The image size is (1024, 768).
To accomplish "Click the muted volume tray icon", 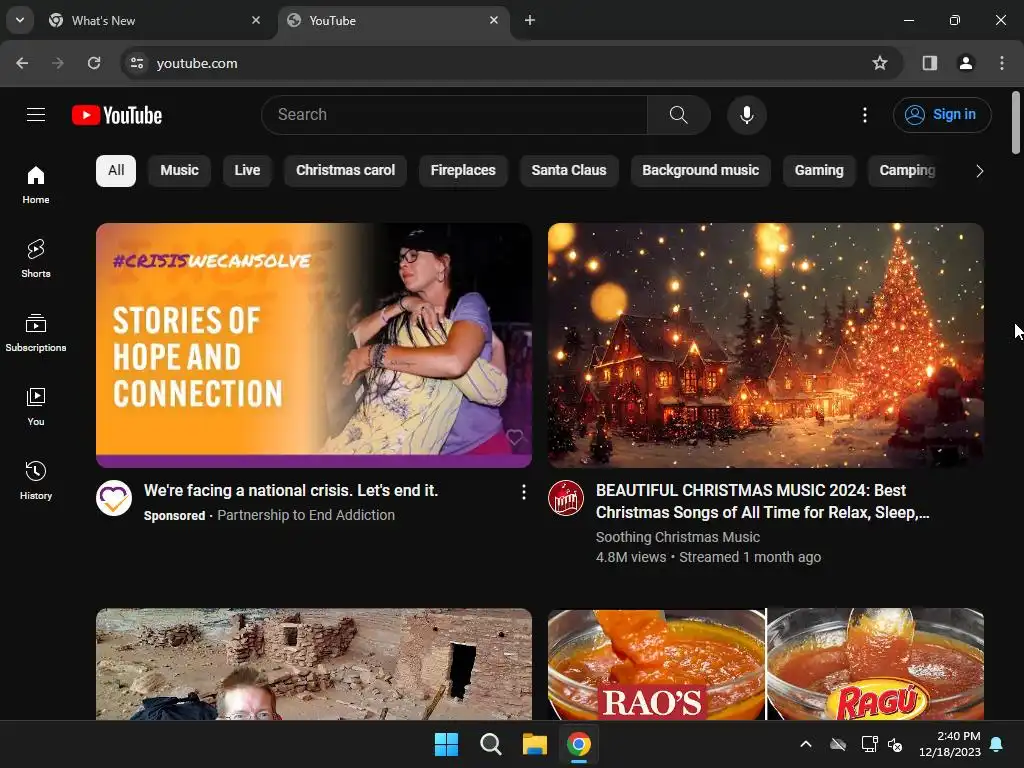I will click(895, 744).
